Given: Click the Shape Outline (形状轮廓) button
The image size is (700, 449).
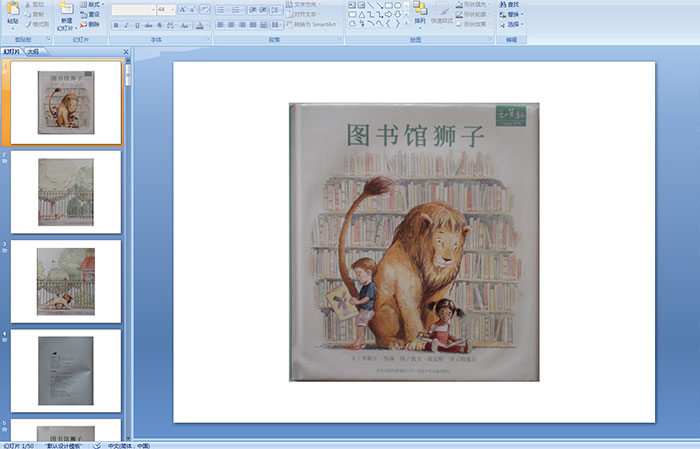Looking at the screenshot, I should tap(473, 14).
